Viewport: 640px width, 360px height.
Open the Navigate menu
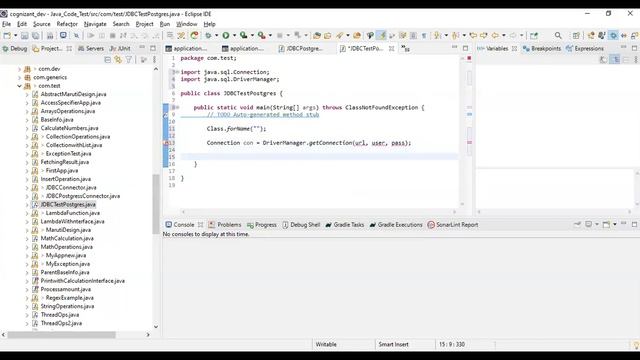pos(95,24)
